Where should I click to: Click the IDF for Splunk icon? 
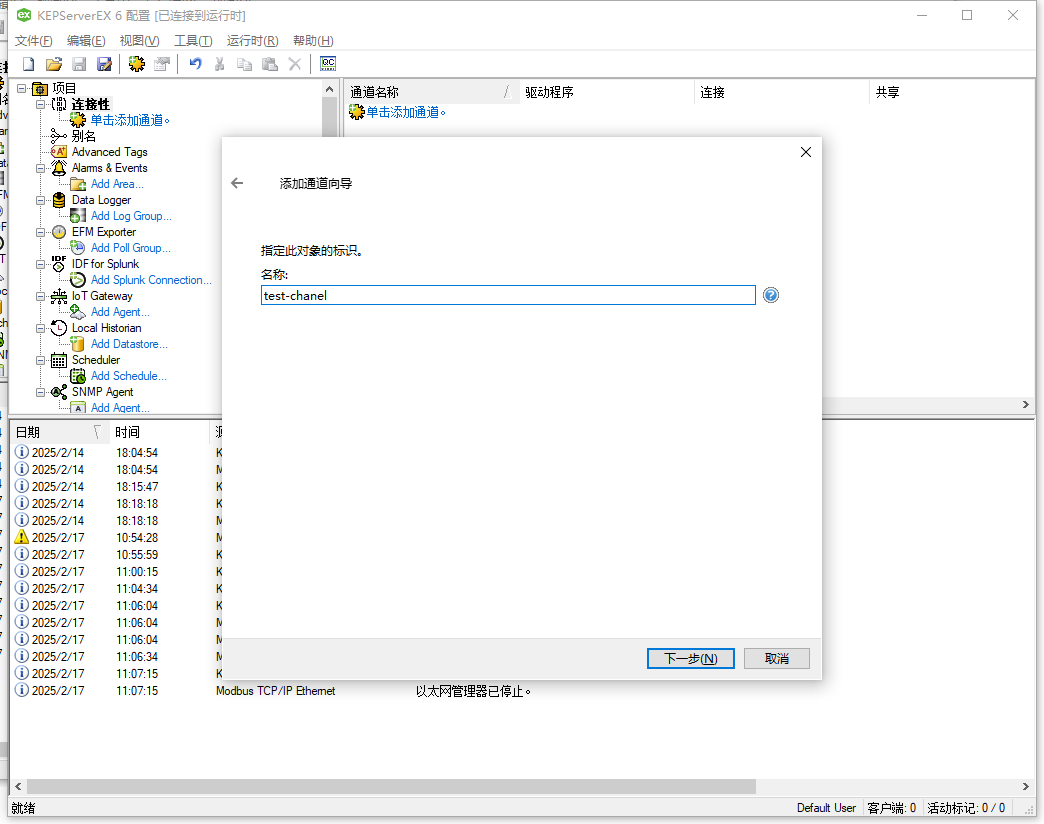(x=59, y=264)
